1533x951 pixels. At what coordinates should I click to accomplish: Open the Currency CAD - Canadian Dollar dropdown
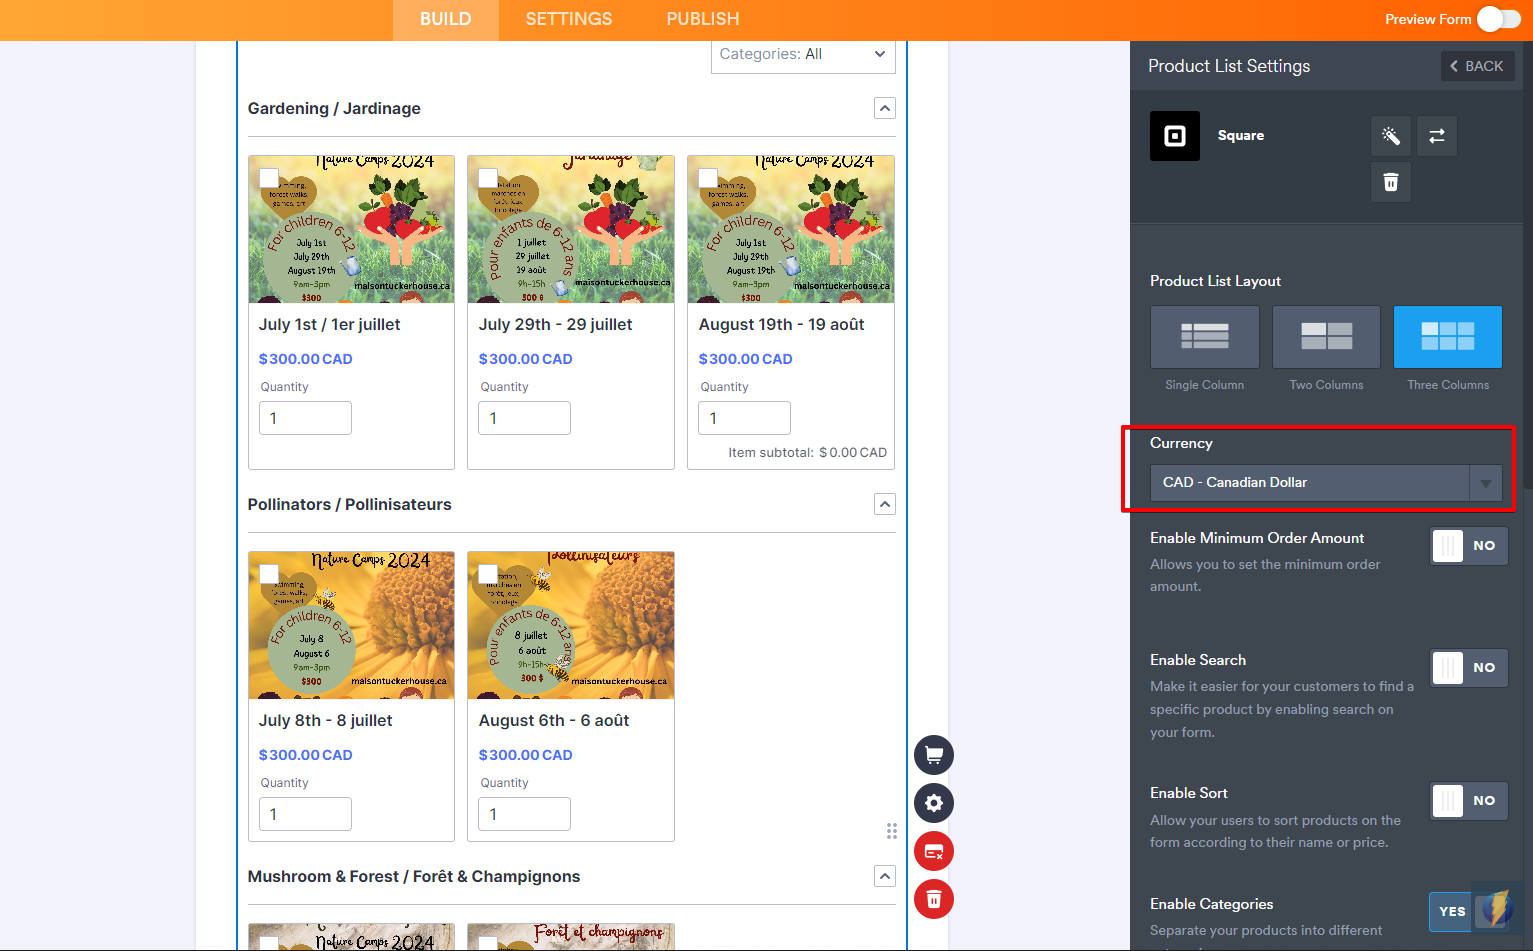pos(1326,483)
